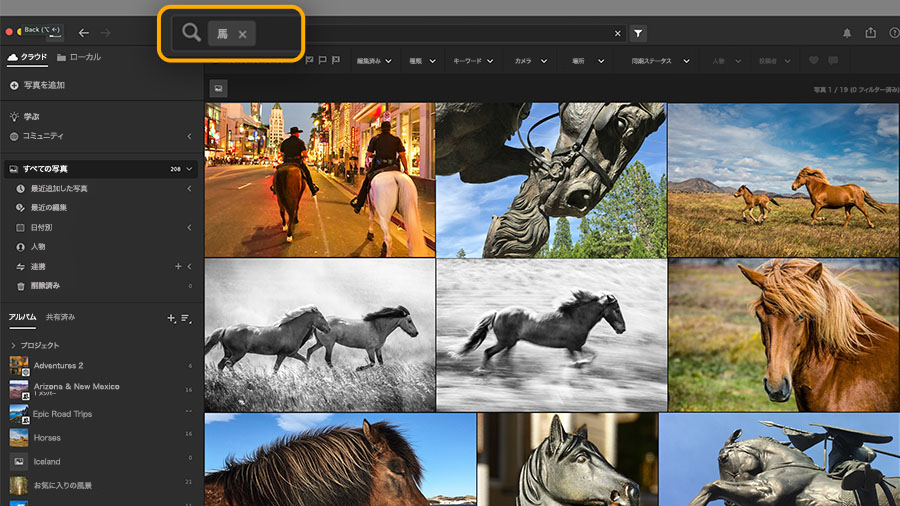
Task: Open the Horses album
Action: [46, 438]
